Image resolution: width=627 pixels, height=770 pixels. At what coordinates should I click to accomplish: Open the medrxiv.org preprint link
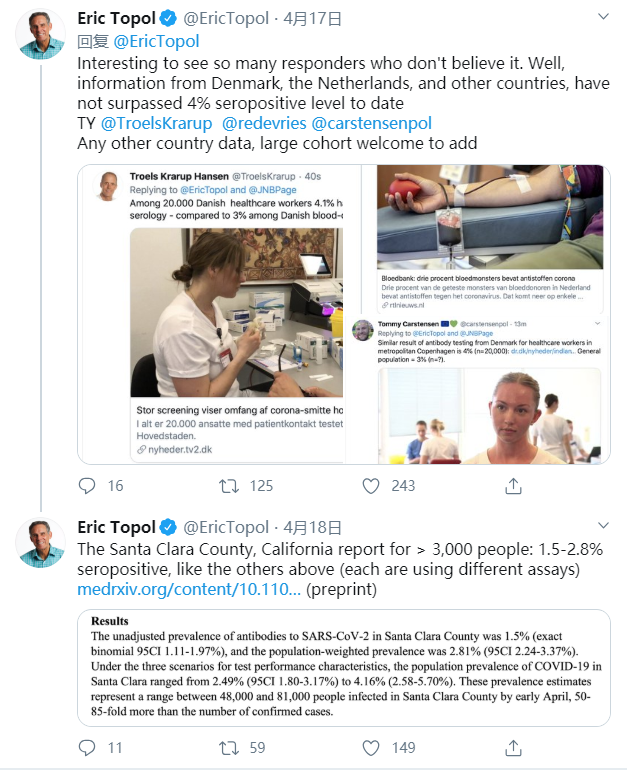(189, 591)
